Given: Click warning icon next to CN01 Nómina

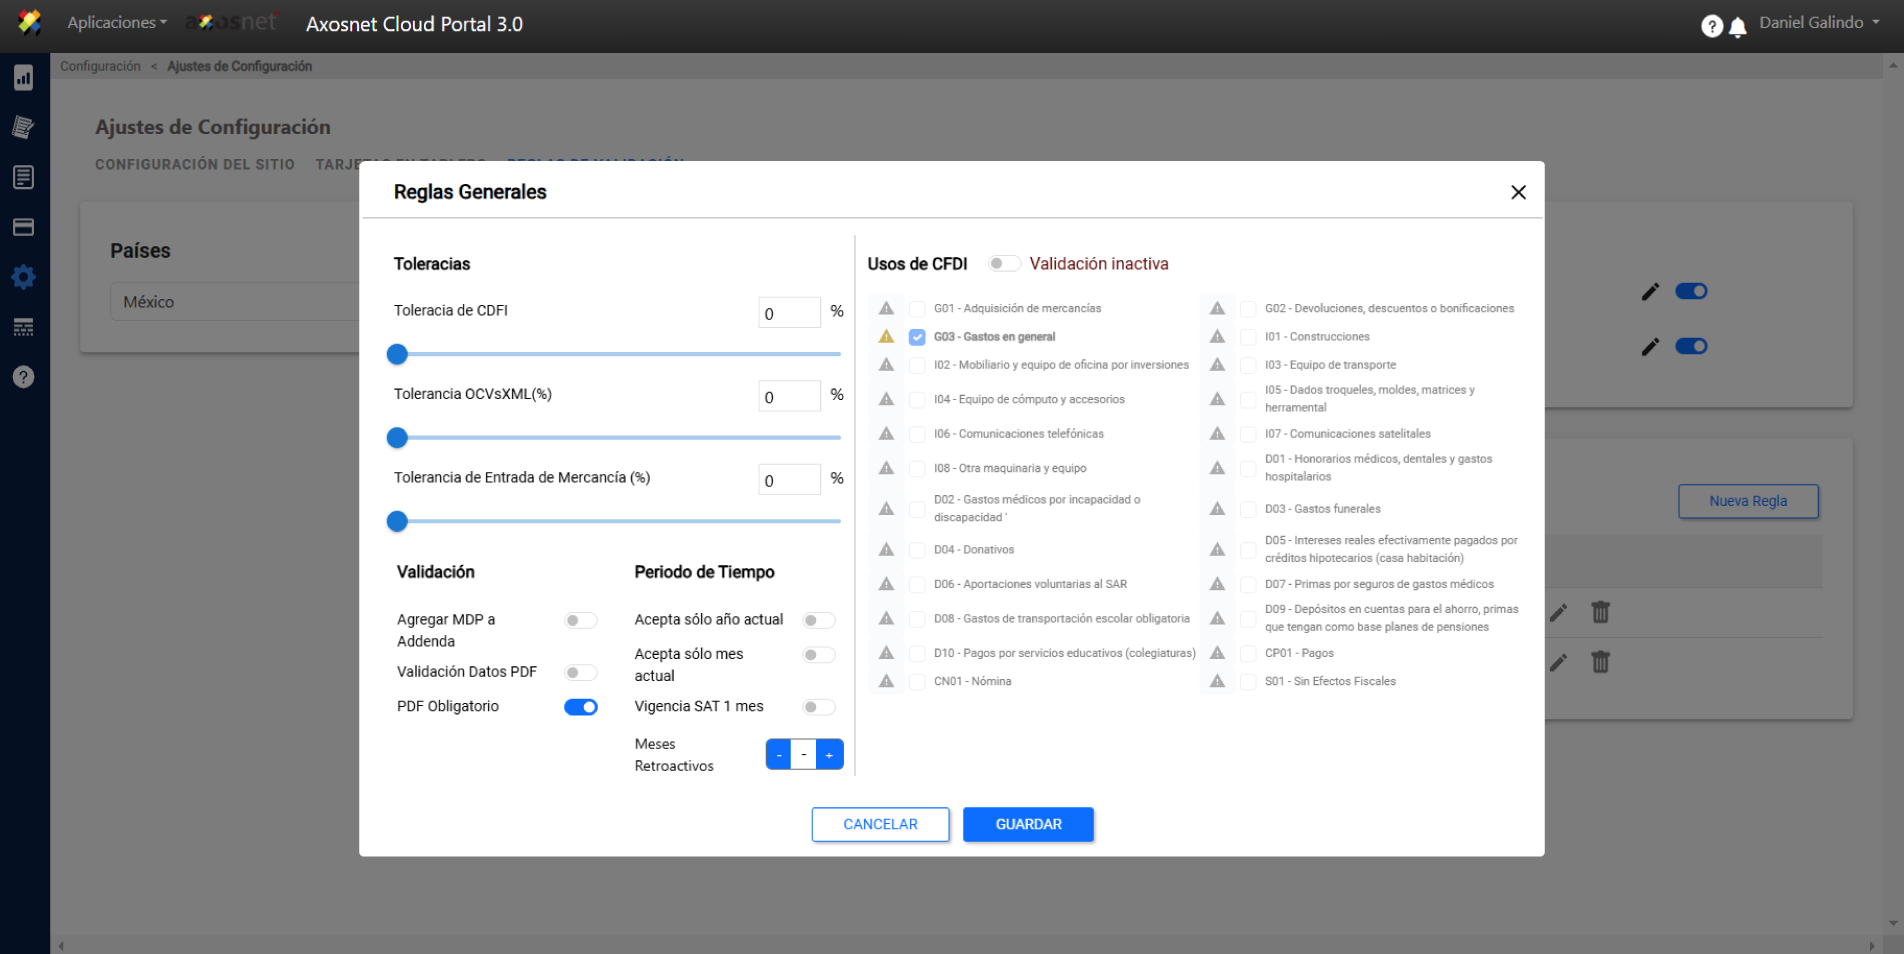Looking at the screenshot, I should [x=886, y=681].
